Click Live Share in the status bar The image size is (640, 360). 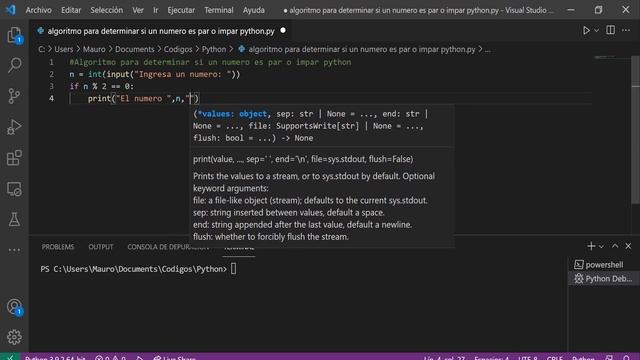click(x=175, y=358)
